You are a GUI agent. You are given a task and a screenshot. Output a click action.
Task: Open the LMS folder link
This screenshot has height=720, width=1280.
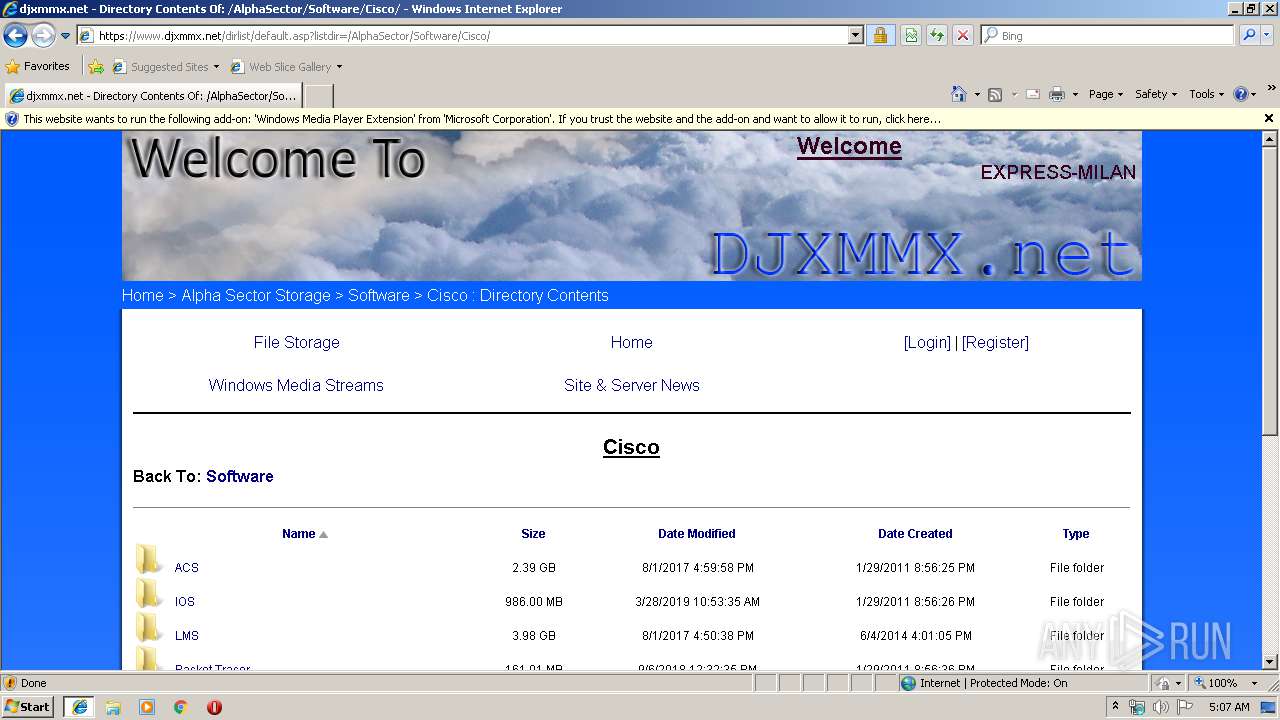pyautogui.click(x=187, y=636)
